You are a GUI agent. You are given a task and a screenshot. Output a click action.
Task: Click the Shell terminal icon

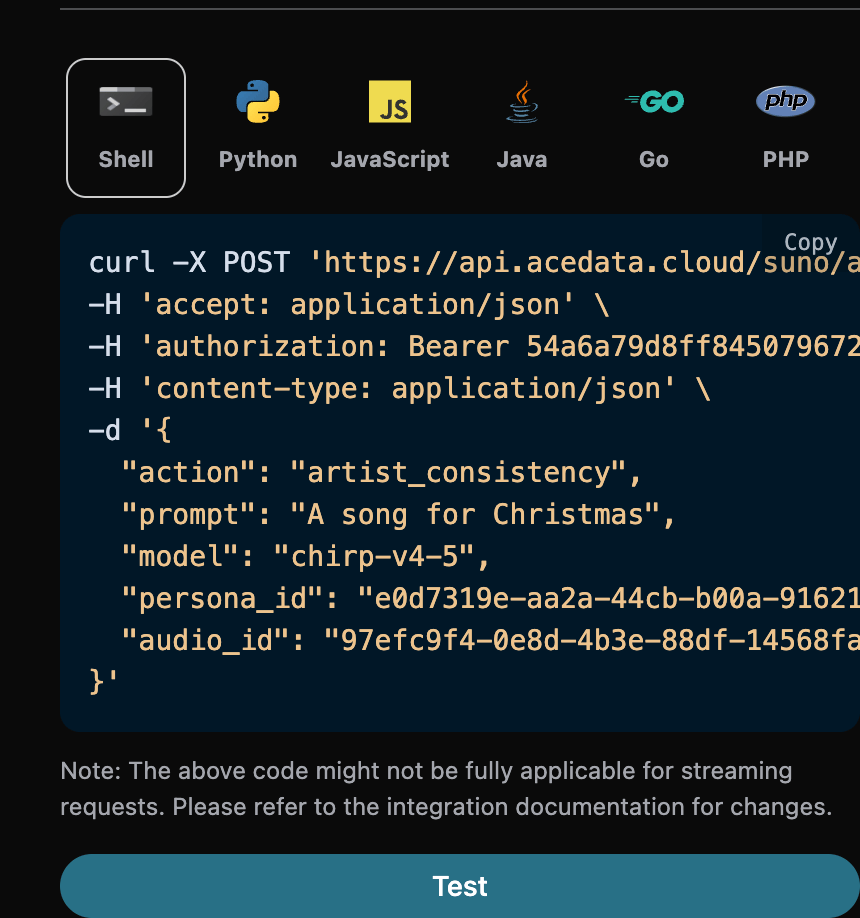pyautogui.click(x=126, y=102)
